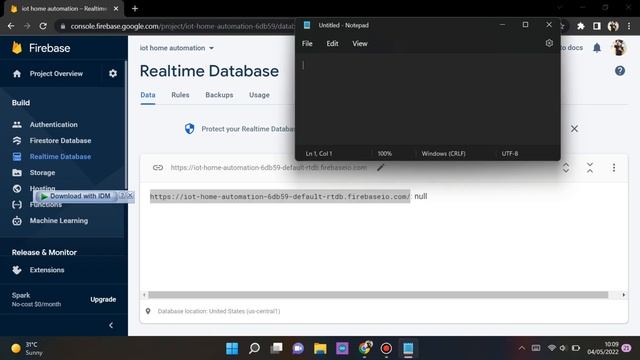Click the copy database link icon

coord(158,168)
